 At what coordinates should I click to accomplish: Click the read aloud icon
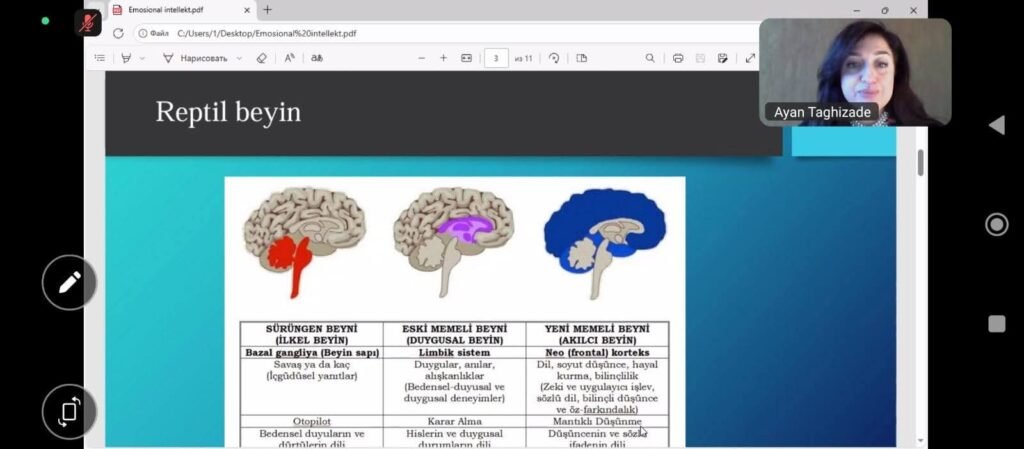click(289, 58)
